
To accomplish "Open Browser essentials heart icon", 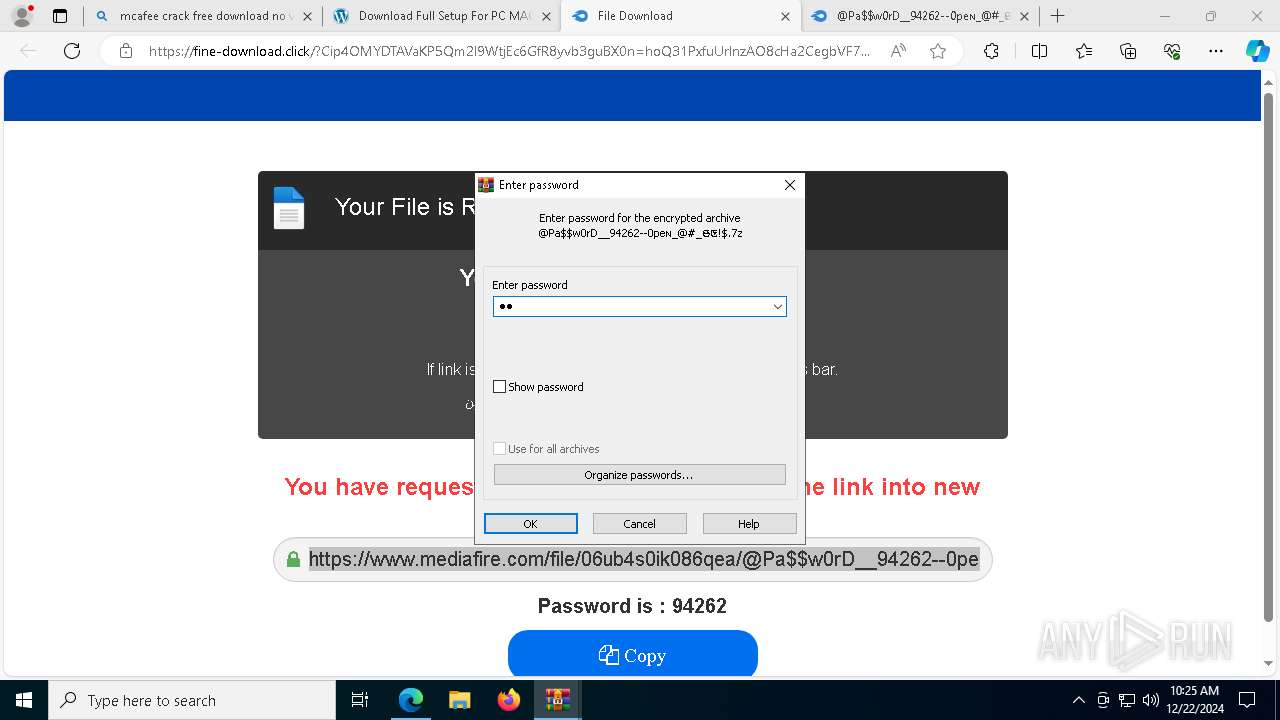I will [1172, 51].
